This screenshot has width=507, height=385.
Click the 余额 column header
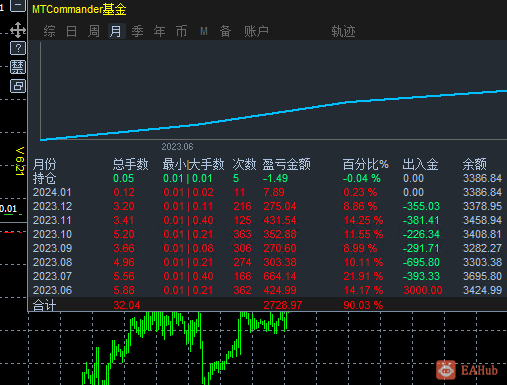coord(475,164)
